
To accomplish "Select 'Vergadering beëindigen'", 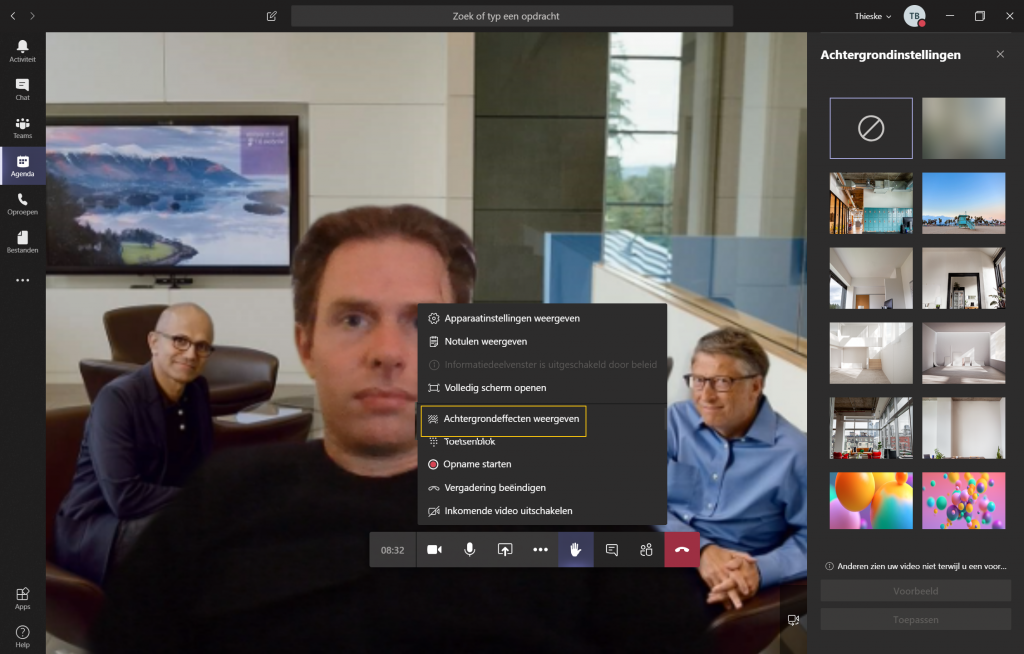I will point(542,487).
